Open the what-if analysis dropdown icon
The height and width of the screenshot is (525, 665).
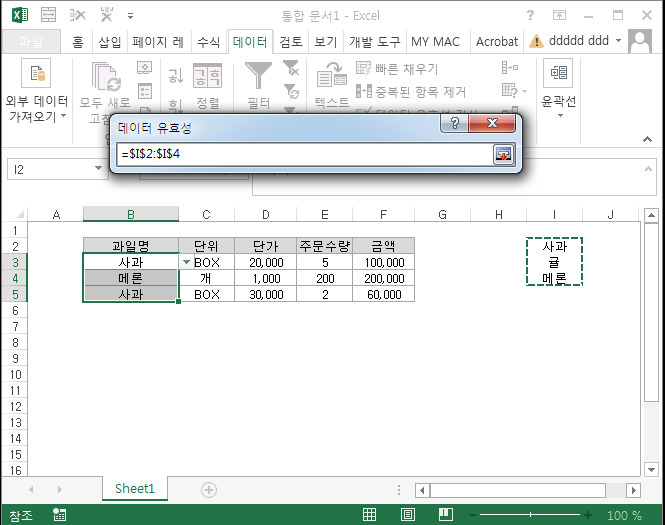514,91
